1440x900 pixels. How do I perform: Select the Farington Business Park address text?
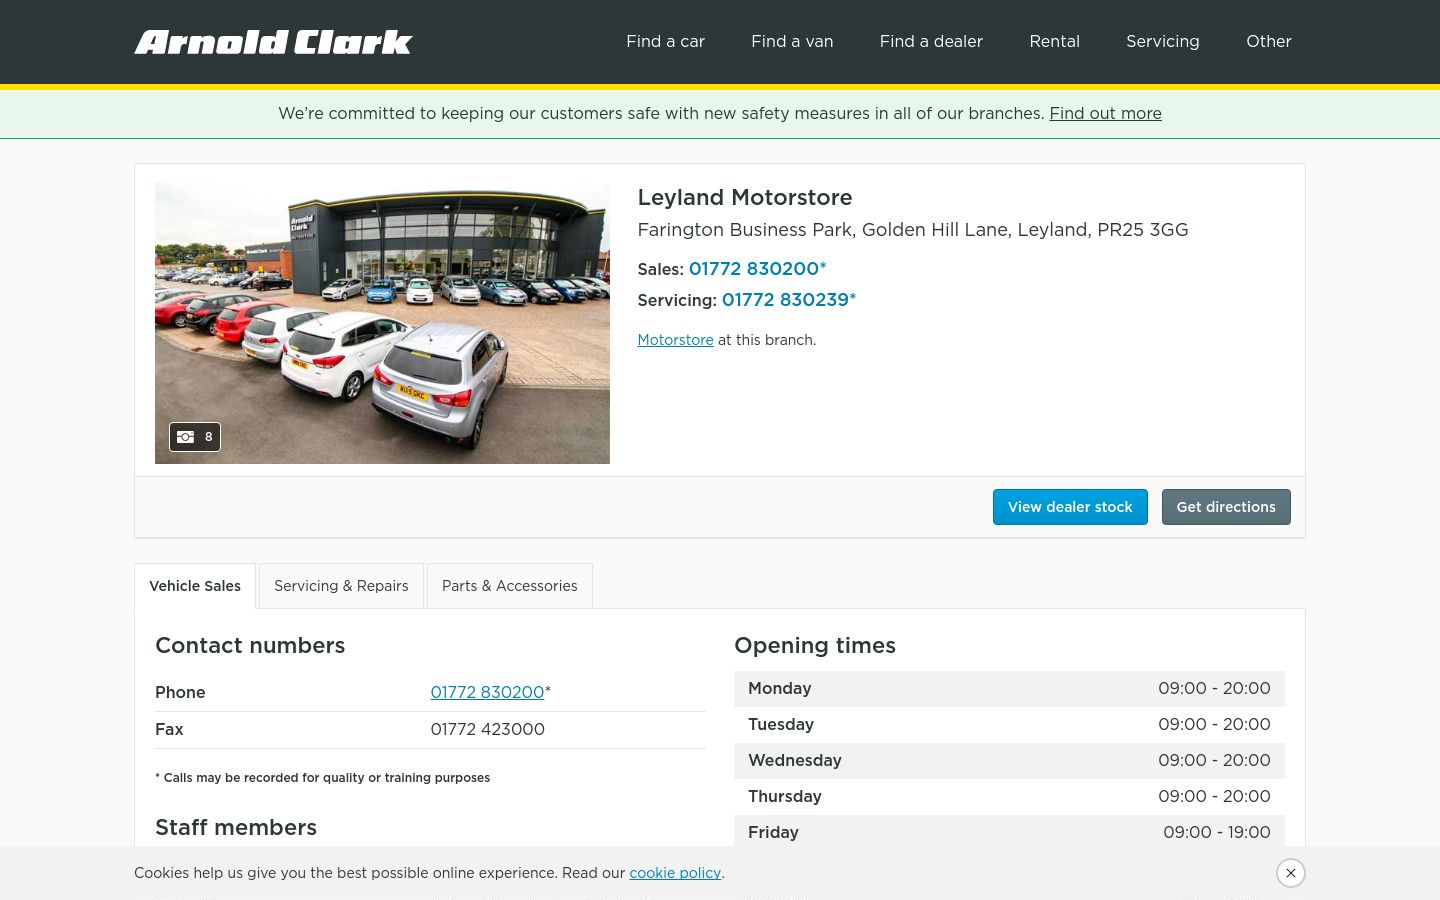click(913, 229)
